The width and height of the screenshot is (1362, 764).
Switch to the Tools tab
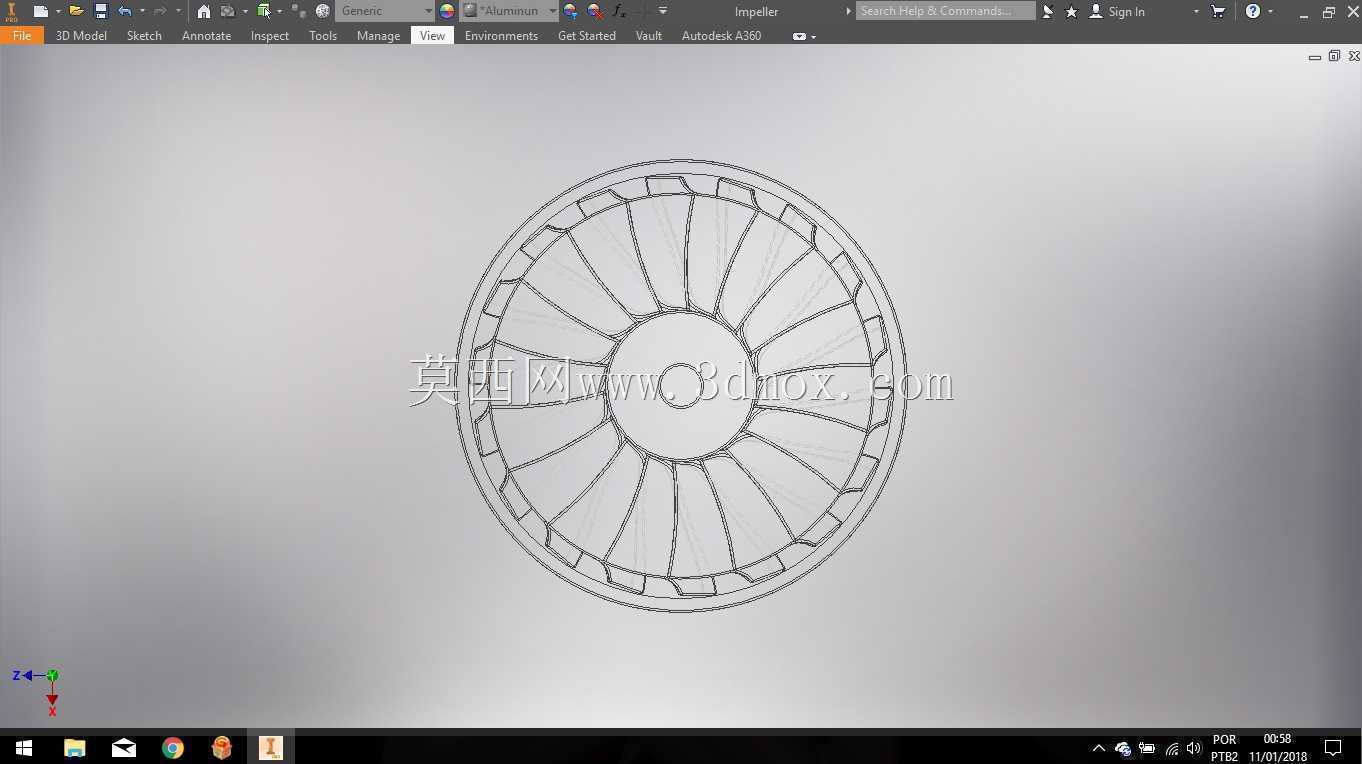[323, 36]
